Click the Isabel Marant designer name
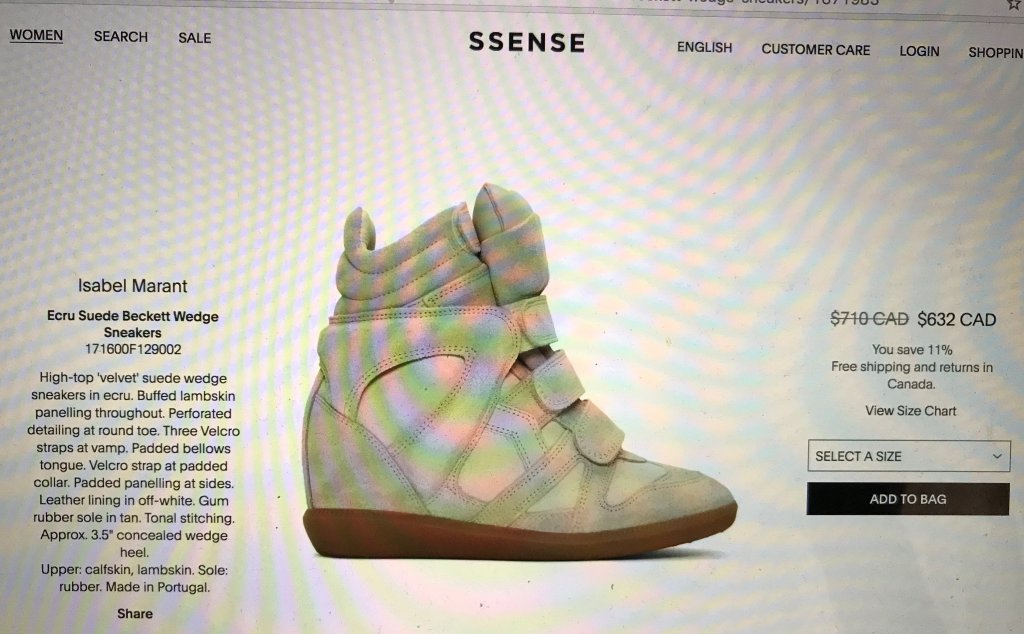 coord(133,286)
